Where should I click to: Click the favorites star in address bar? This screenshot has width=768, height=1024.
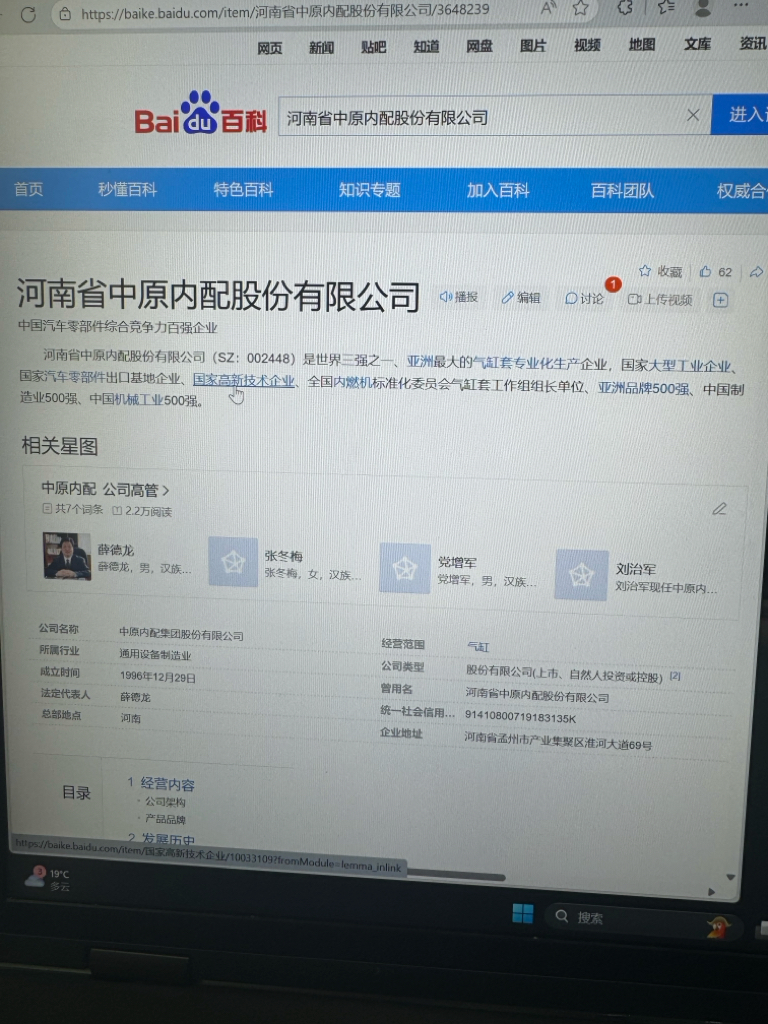[580, 8]
